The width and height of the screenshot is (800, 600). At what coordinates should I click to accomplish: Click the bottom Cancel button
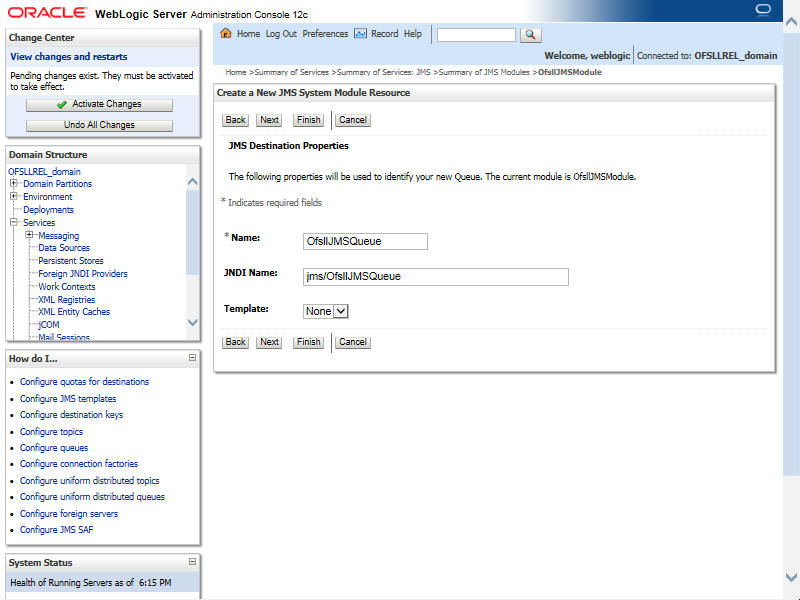353,342
